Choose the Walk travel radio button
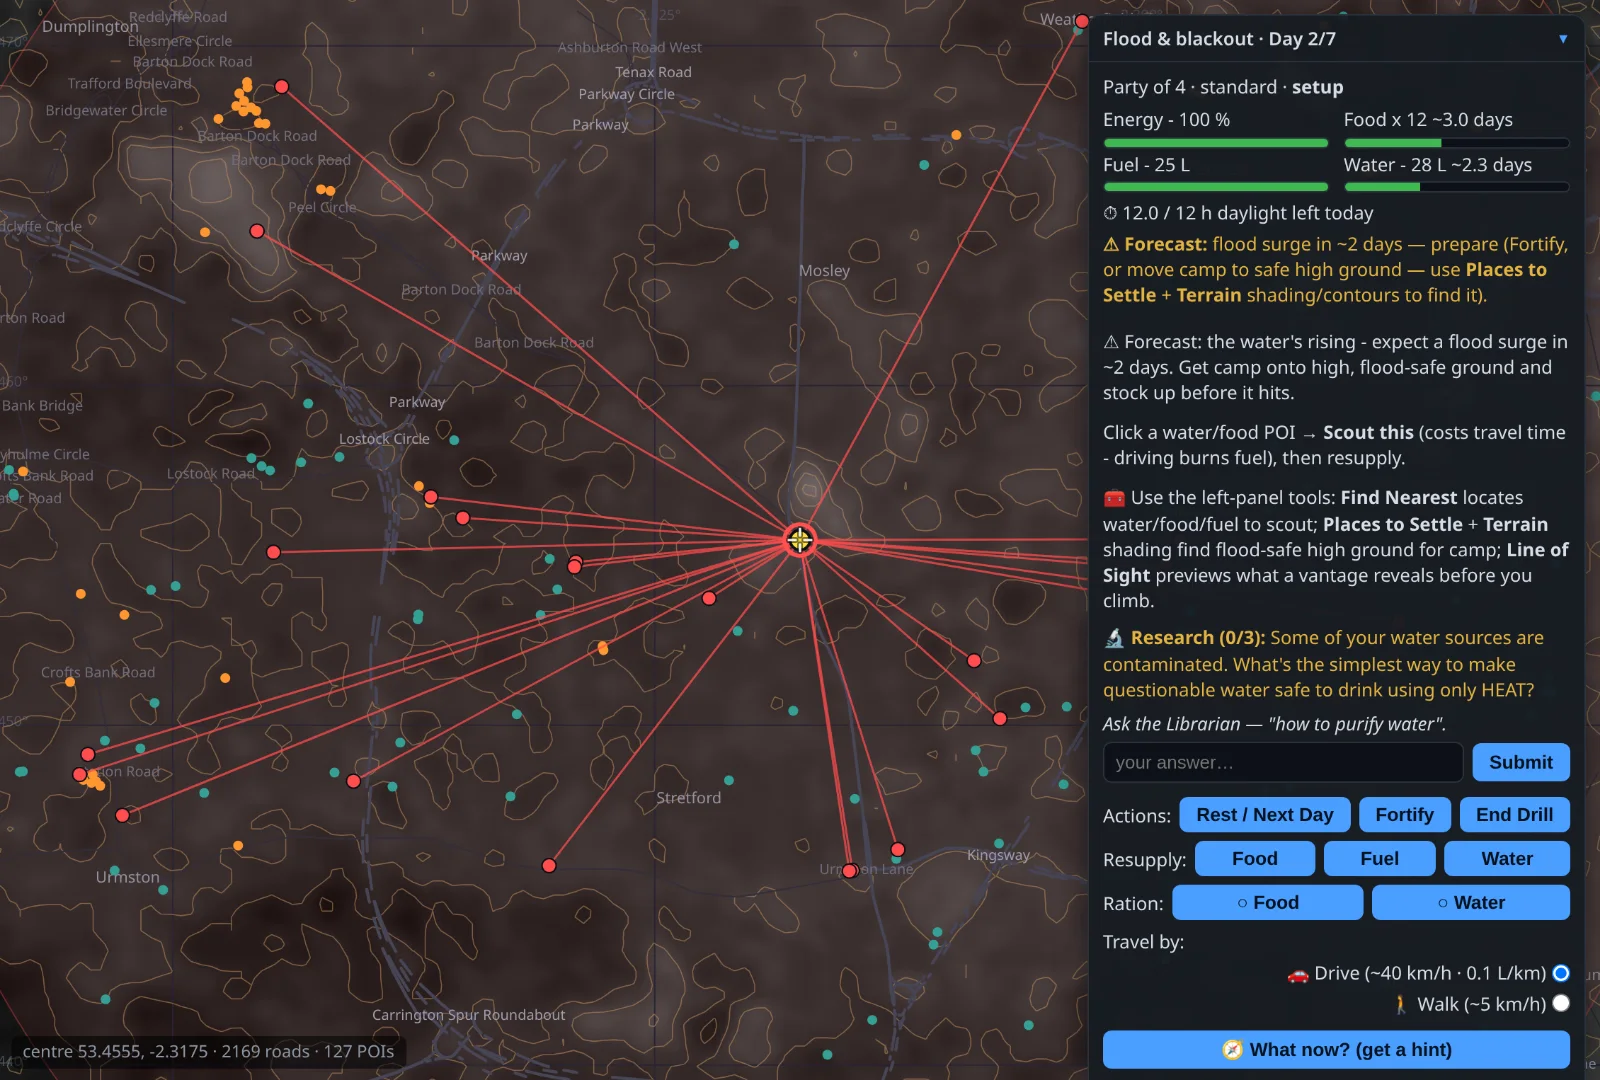The height and width of the screenshot is (1080, 1600). pos(1561,1003)
